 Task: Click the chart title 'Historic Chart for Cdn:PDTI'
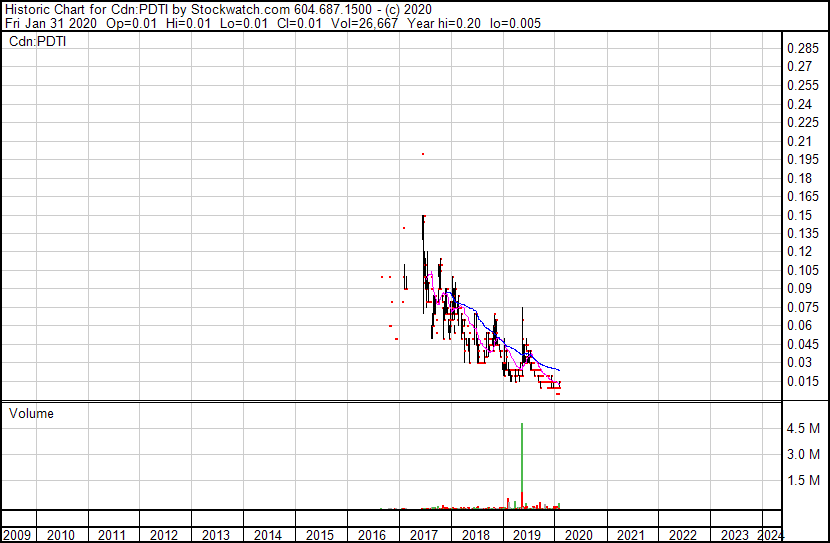(87, 10)
